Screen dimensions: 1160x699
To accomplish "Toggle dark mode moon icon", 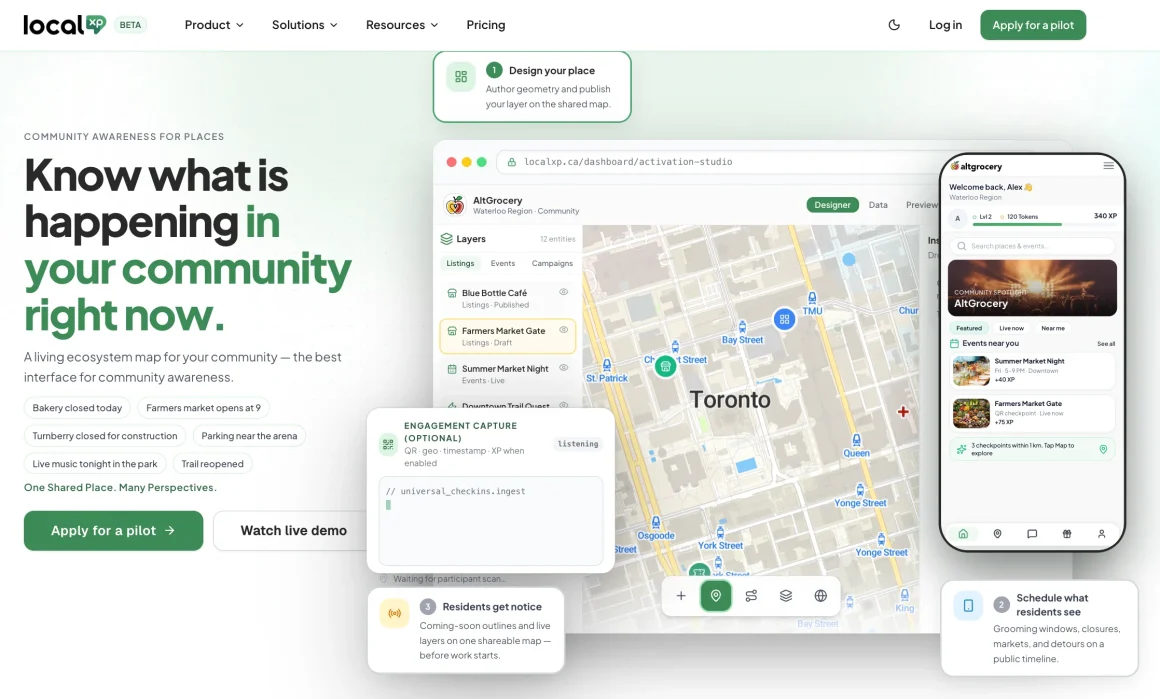I will (x=894, y=24).
